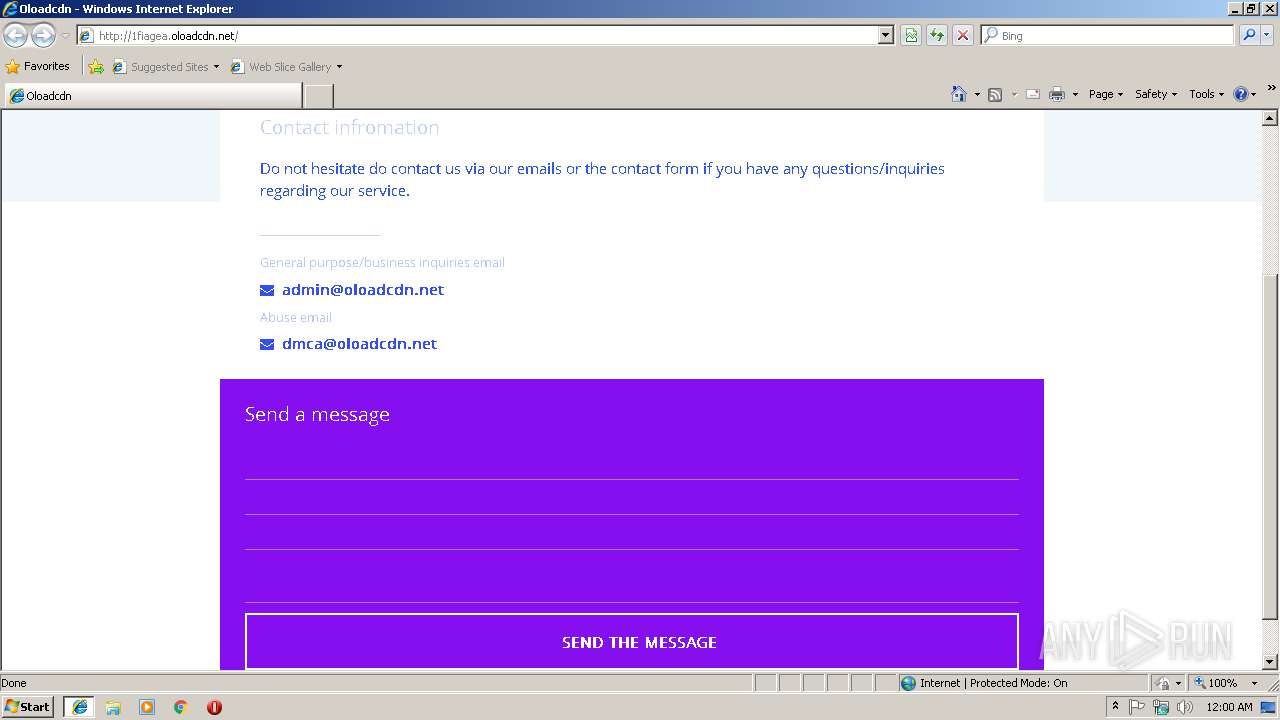This screenshot has height=720, width=1280.
Task: Select the Oloadcdn tab
Action: [152, 96]
